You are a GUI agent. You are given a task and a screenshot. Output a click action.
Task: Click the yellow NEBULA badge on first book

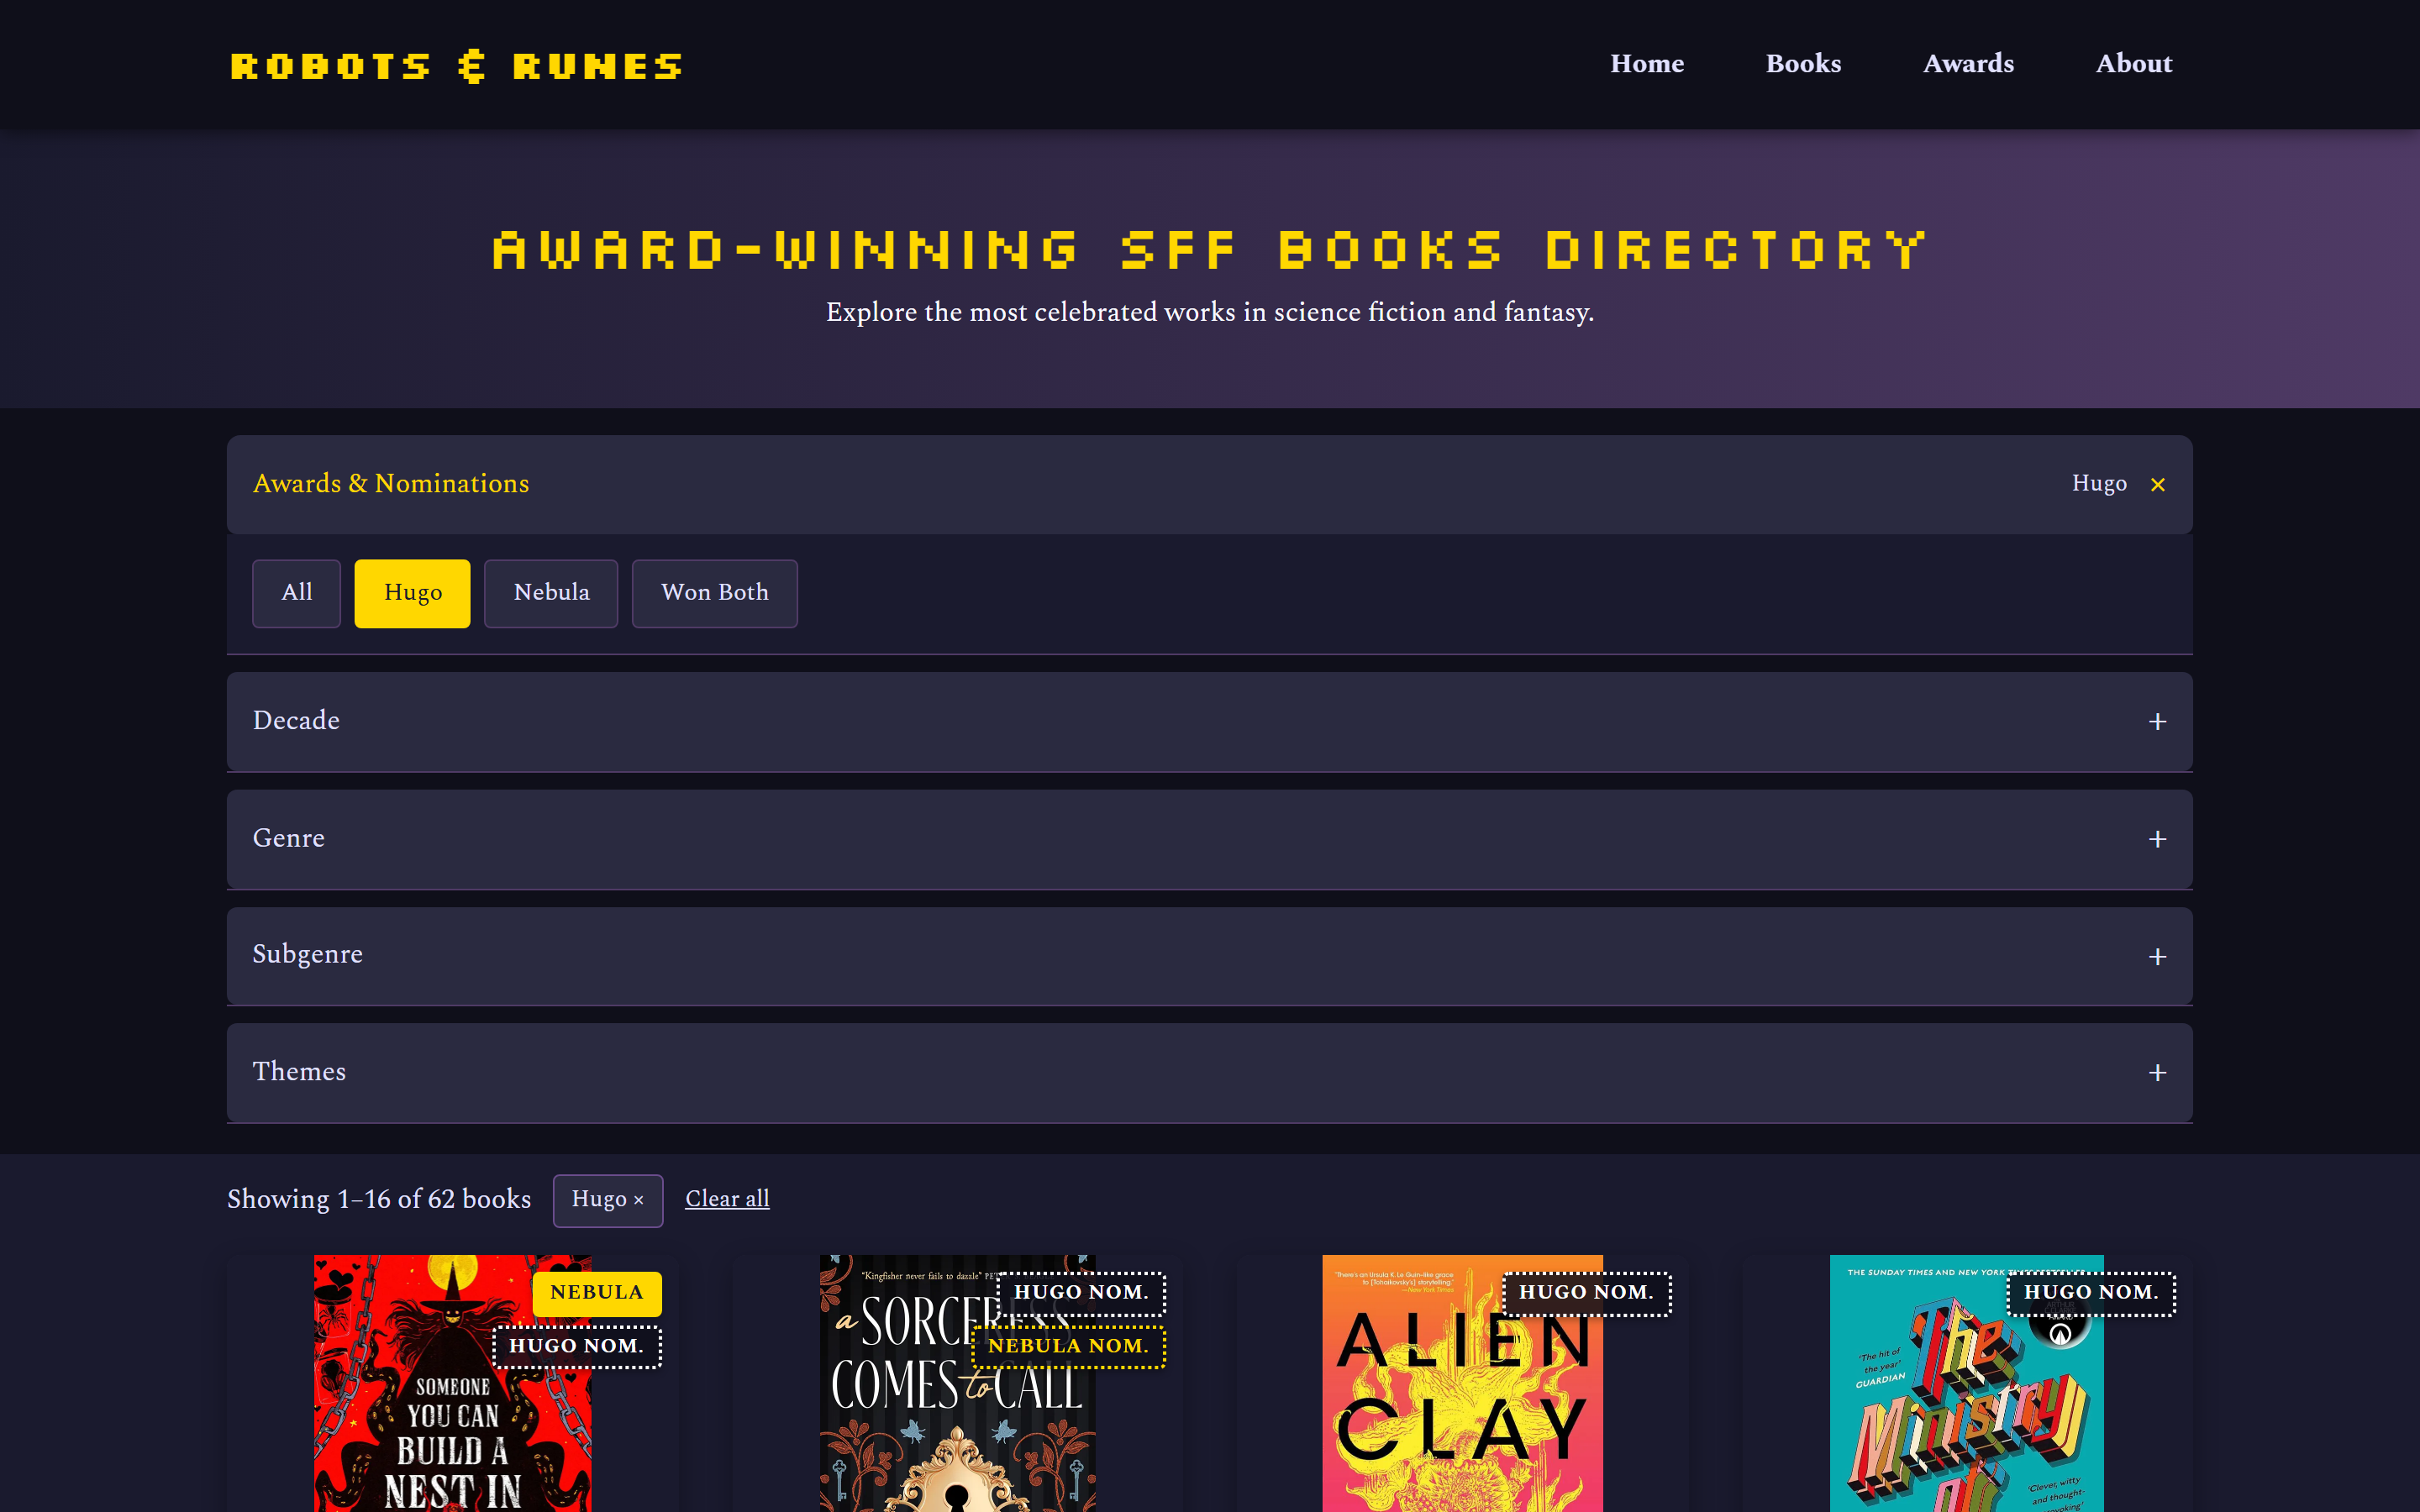[597, 1293]
